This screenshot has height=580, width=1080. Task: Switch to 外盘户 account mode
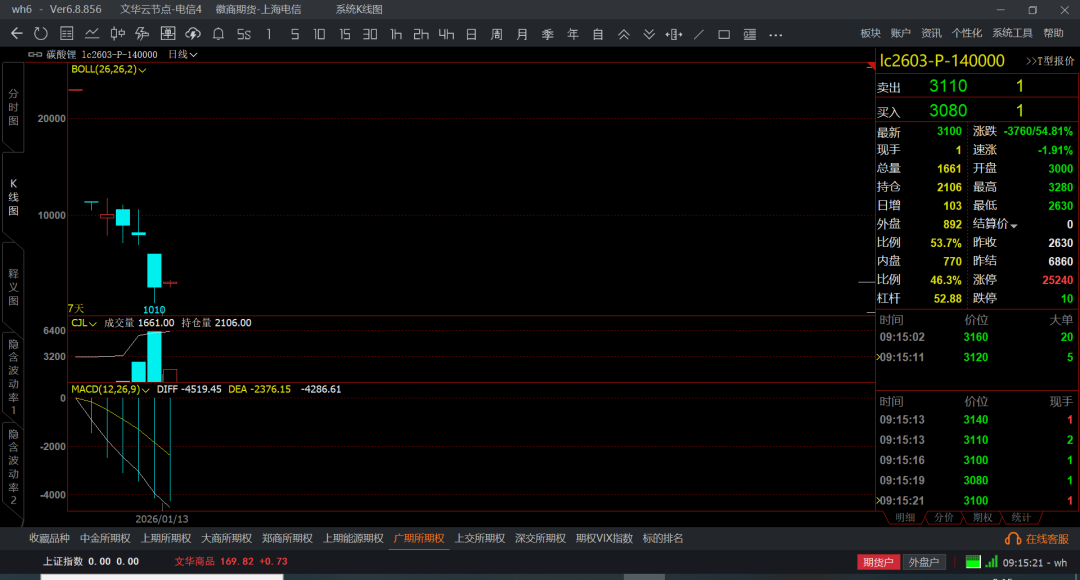(924, 562)
